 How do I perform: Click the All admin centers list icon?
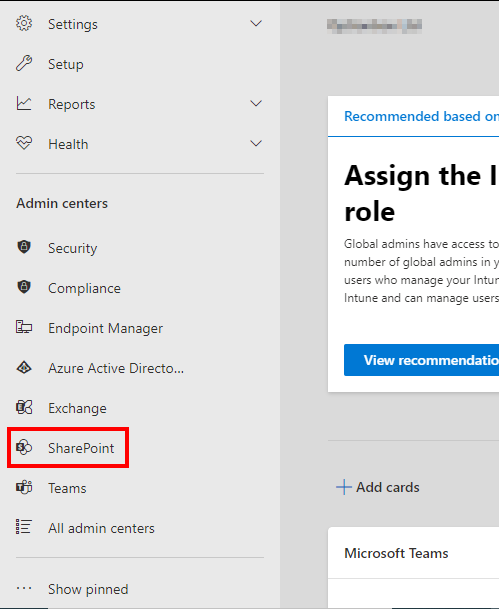[x=24, y=527]
